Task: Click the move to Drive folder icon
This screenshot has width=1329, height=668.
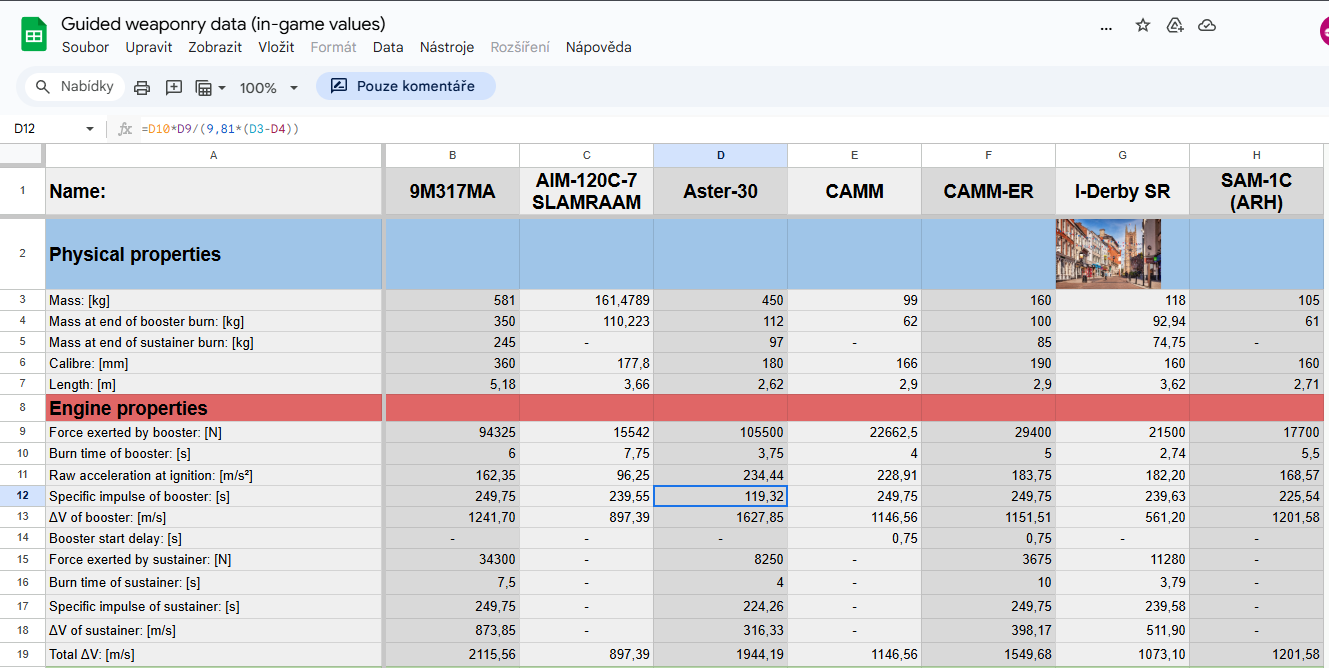Action: [x=1175, y=26]
